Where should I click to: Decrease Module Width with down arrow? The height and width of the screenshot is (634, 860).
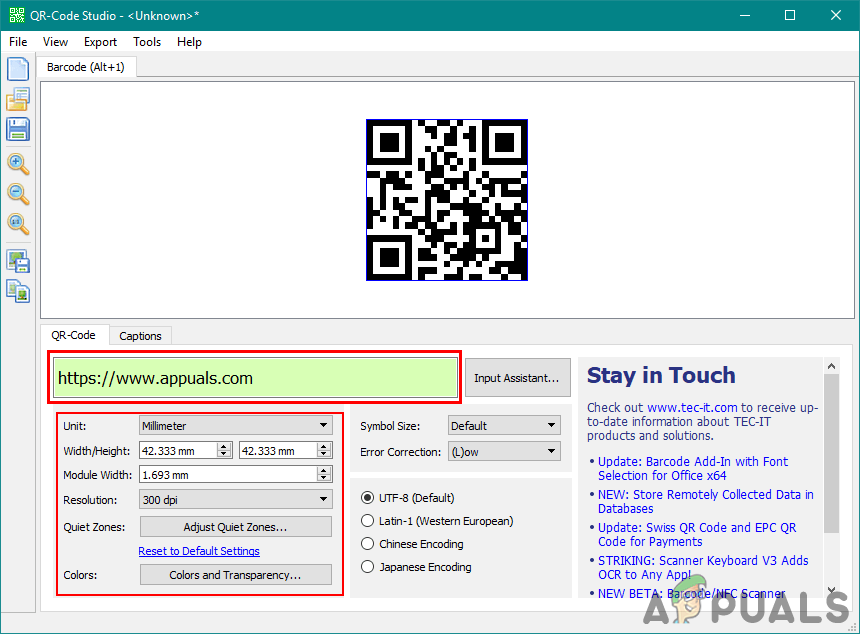point(324,478)
